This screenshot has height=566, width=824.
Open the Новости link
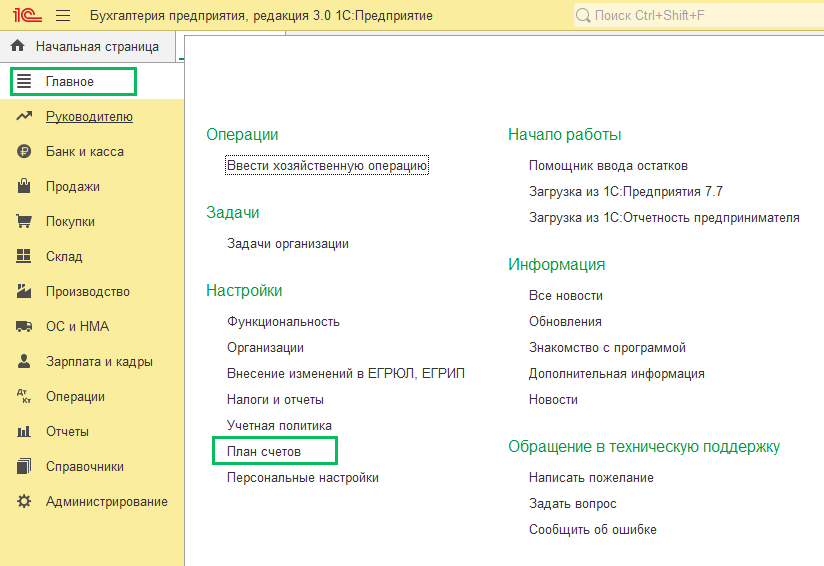pos(553,399)
